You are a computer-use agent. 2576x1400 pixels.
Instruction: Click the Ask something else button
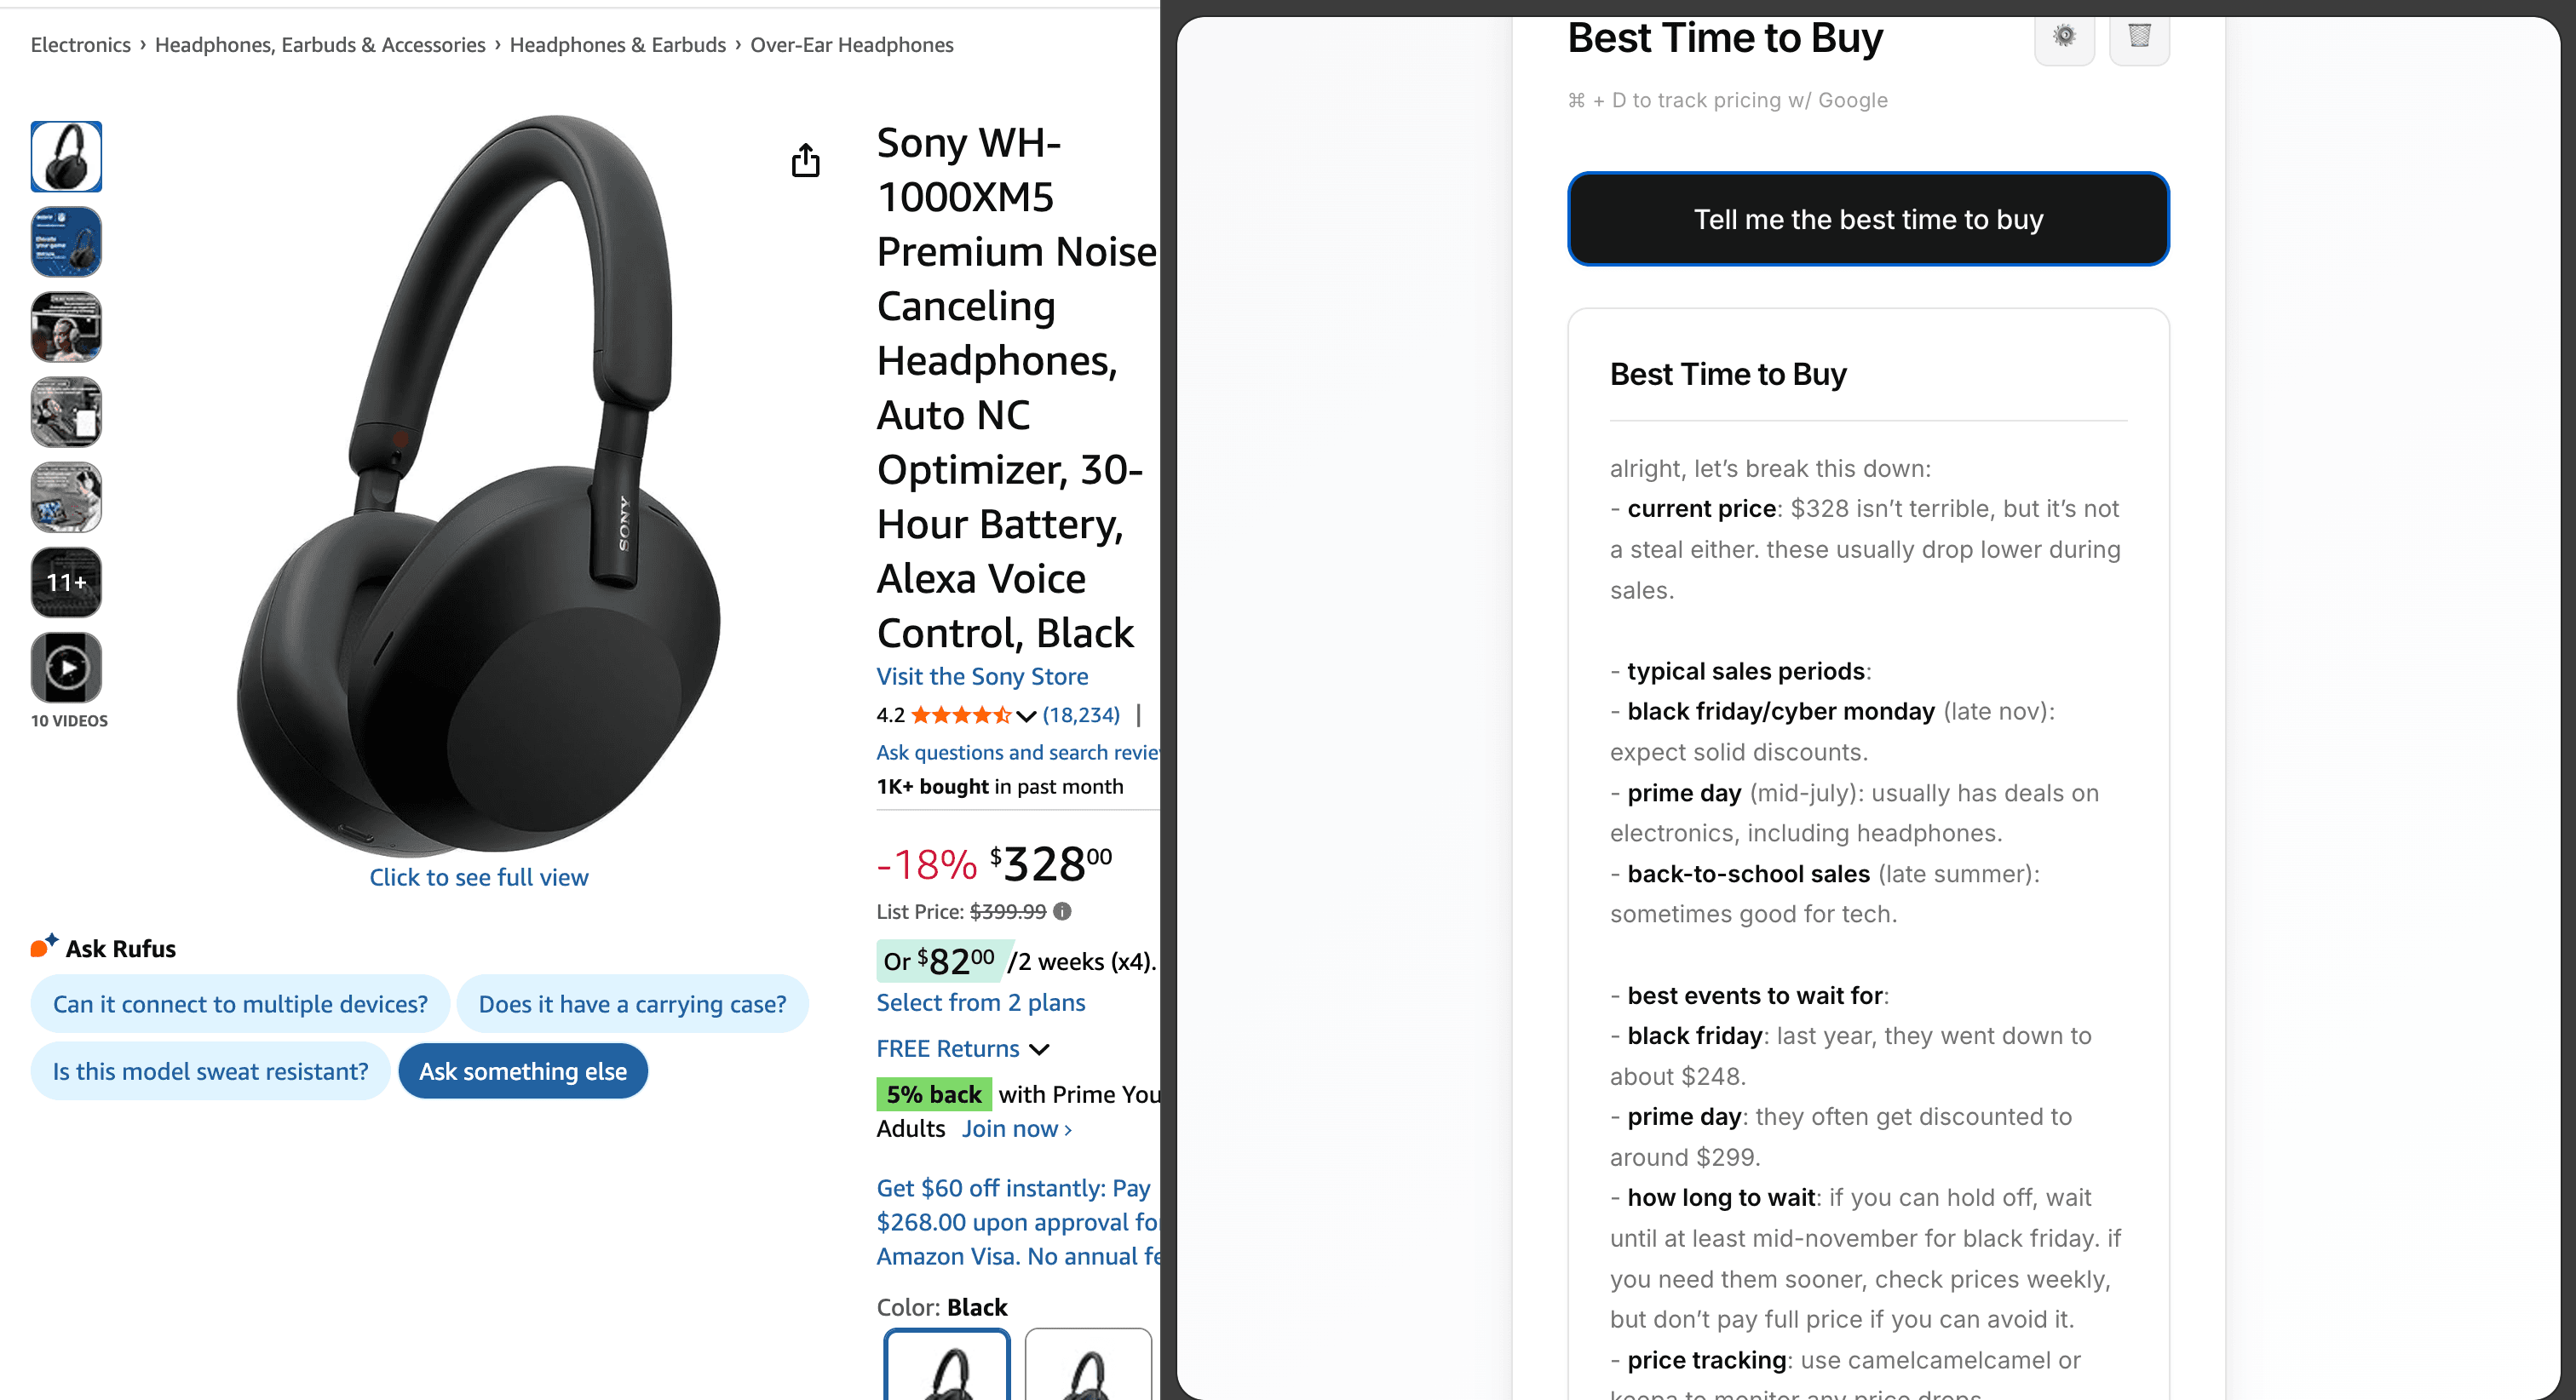coord(522,1070)
